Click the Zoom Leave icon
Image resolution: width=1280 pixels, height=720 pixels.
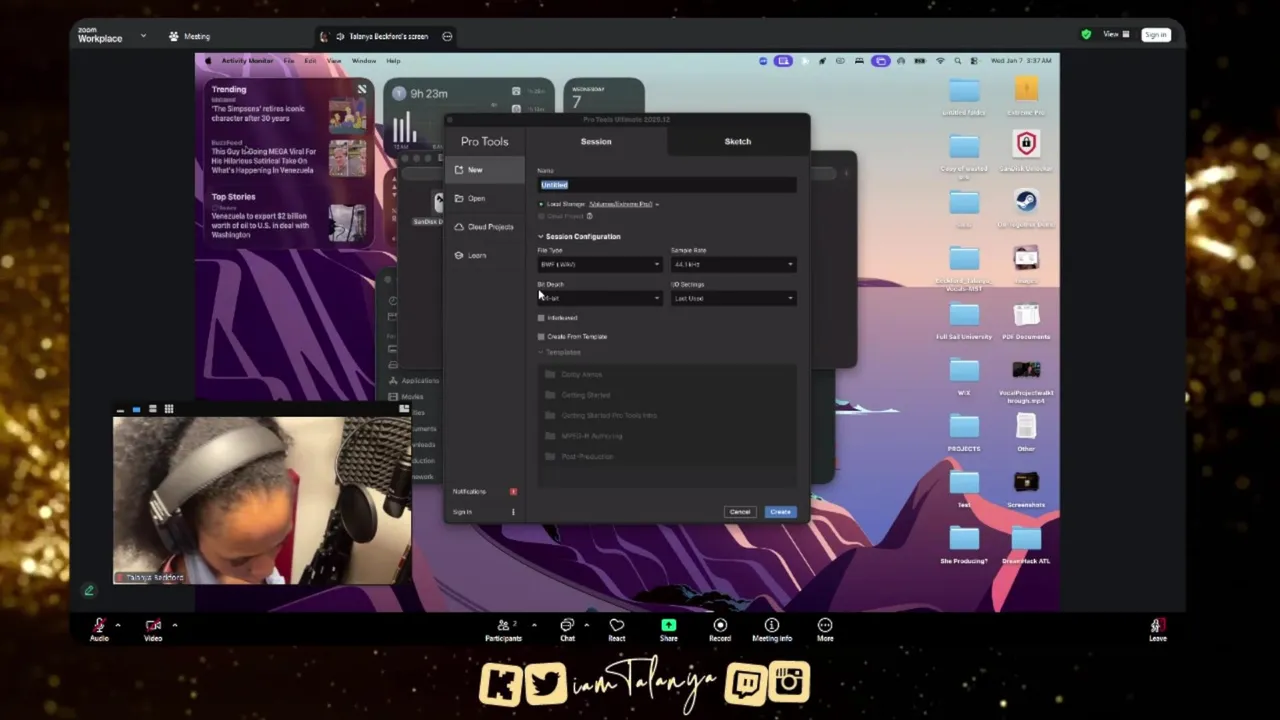click(1157, 626)
